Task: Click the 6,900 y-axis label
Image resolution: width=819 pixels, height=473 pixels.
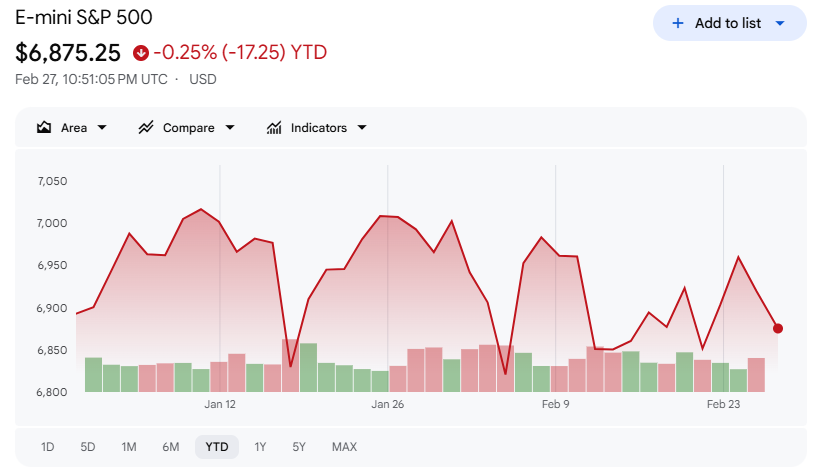Action: click(52, 308)
